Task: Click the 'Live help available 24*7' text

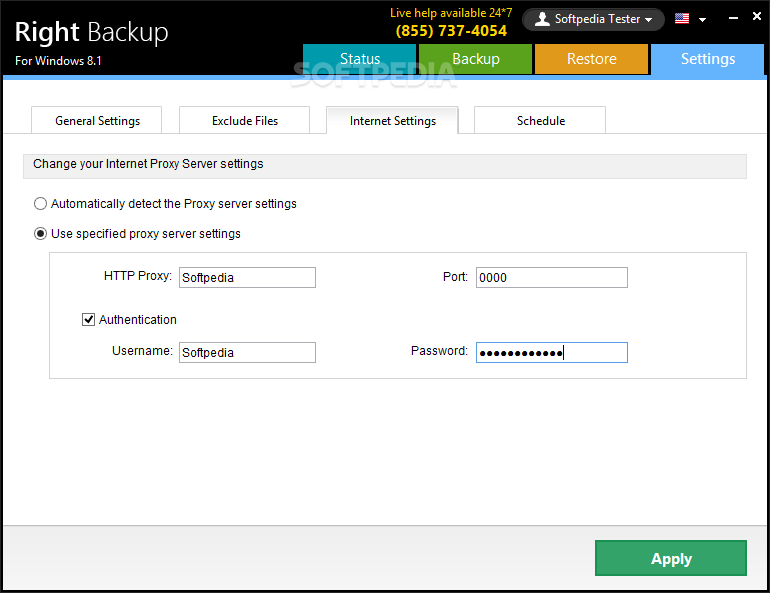Action: (451, 13)
